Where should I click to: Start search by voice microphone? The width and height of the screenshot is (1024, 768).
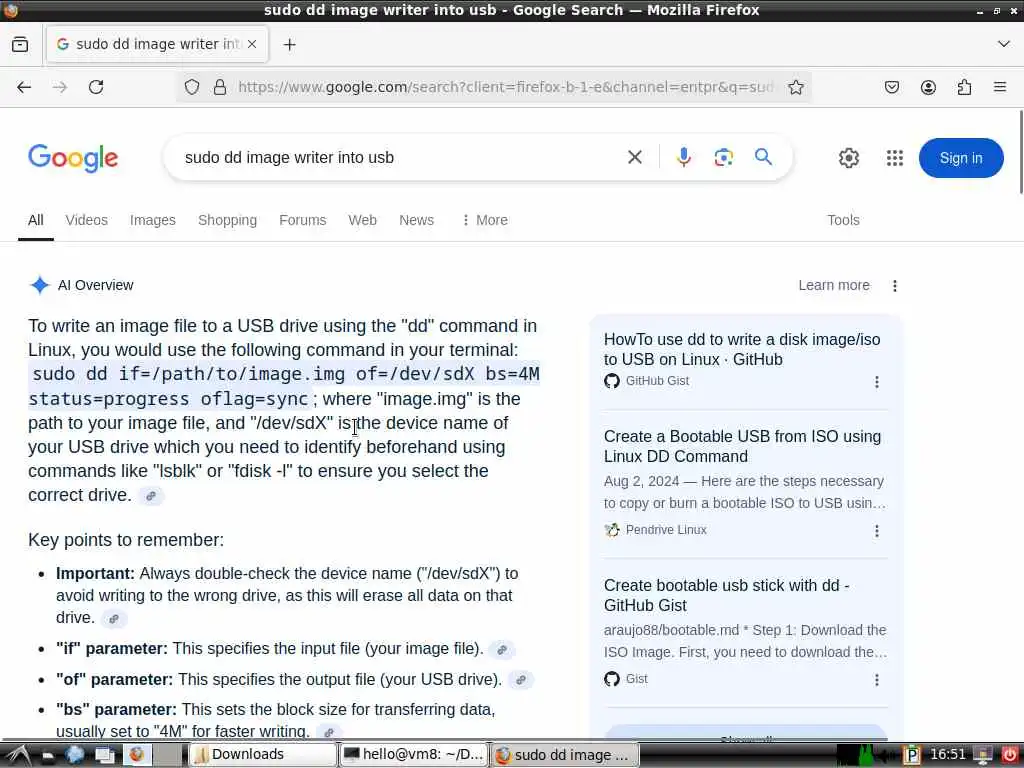[x=684, y=157]
